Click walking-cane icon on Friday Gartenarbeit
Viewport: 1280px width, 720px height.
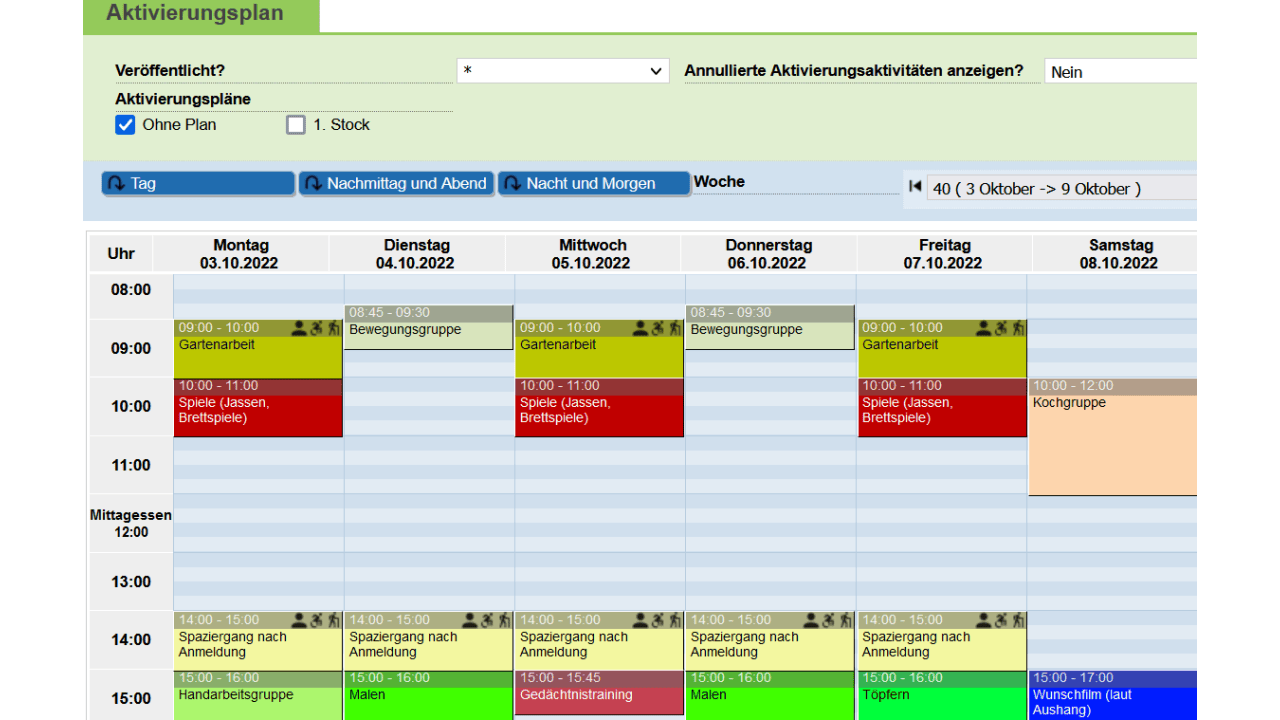(x=1018, y=327)
